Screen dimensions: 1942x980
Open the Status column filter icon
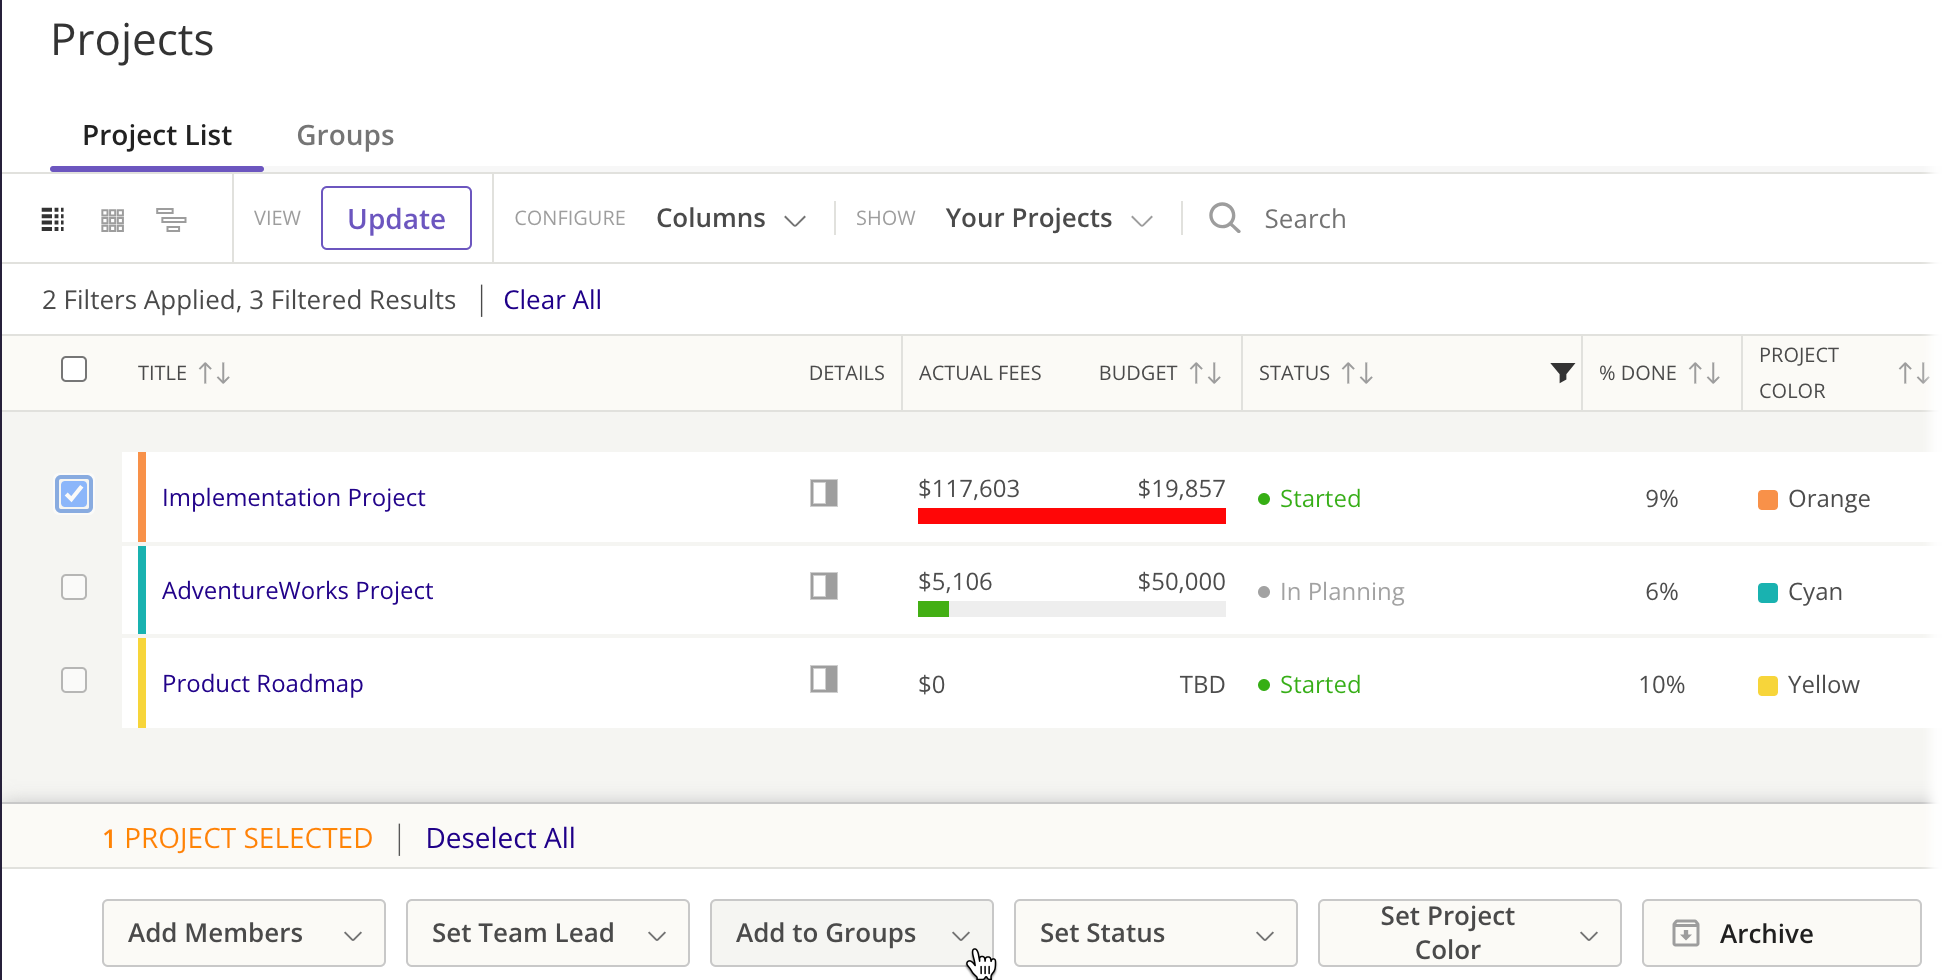pyautogui.click(x=1561, y=373)
